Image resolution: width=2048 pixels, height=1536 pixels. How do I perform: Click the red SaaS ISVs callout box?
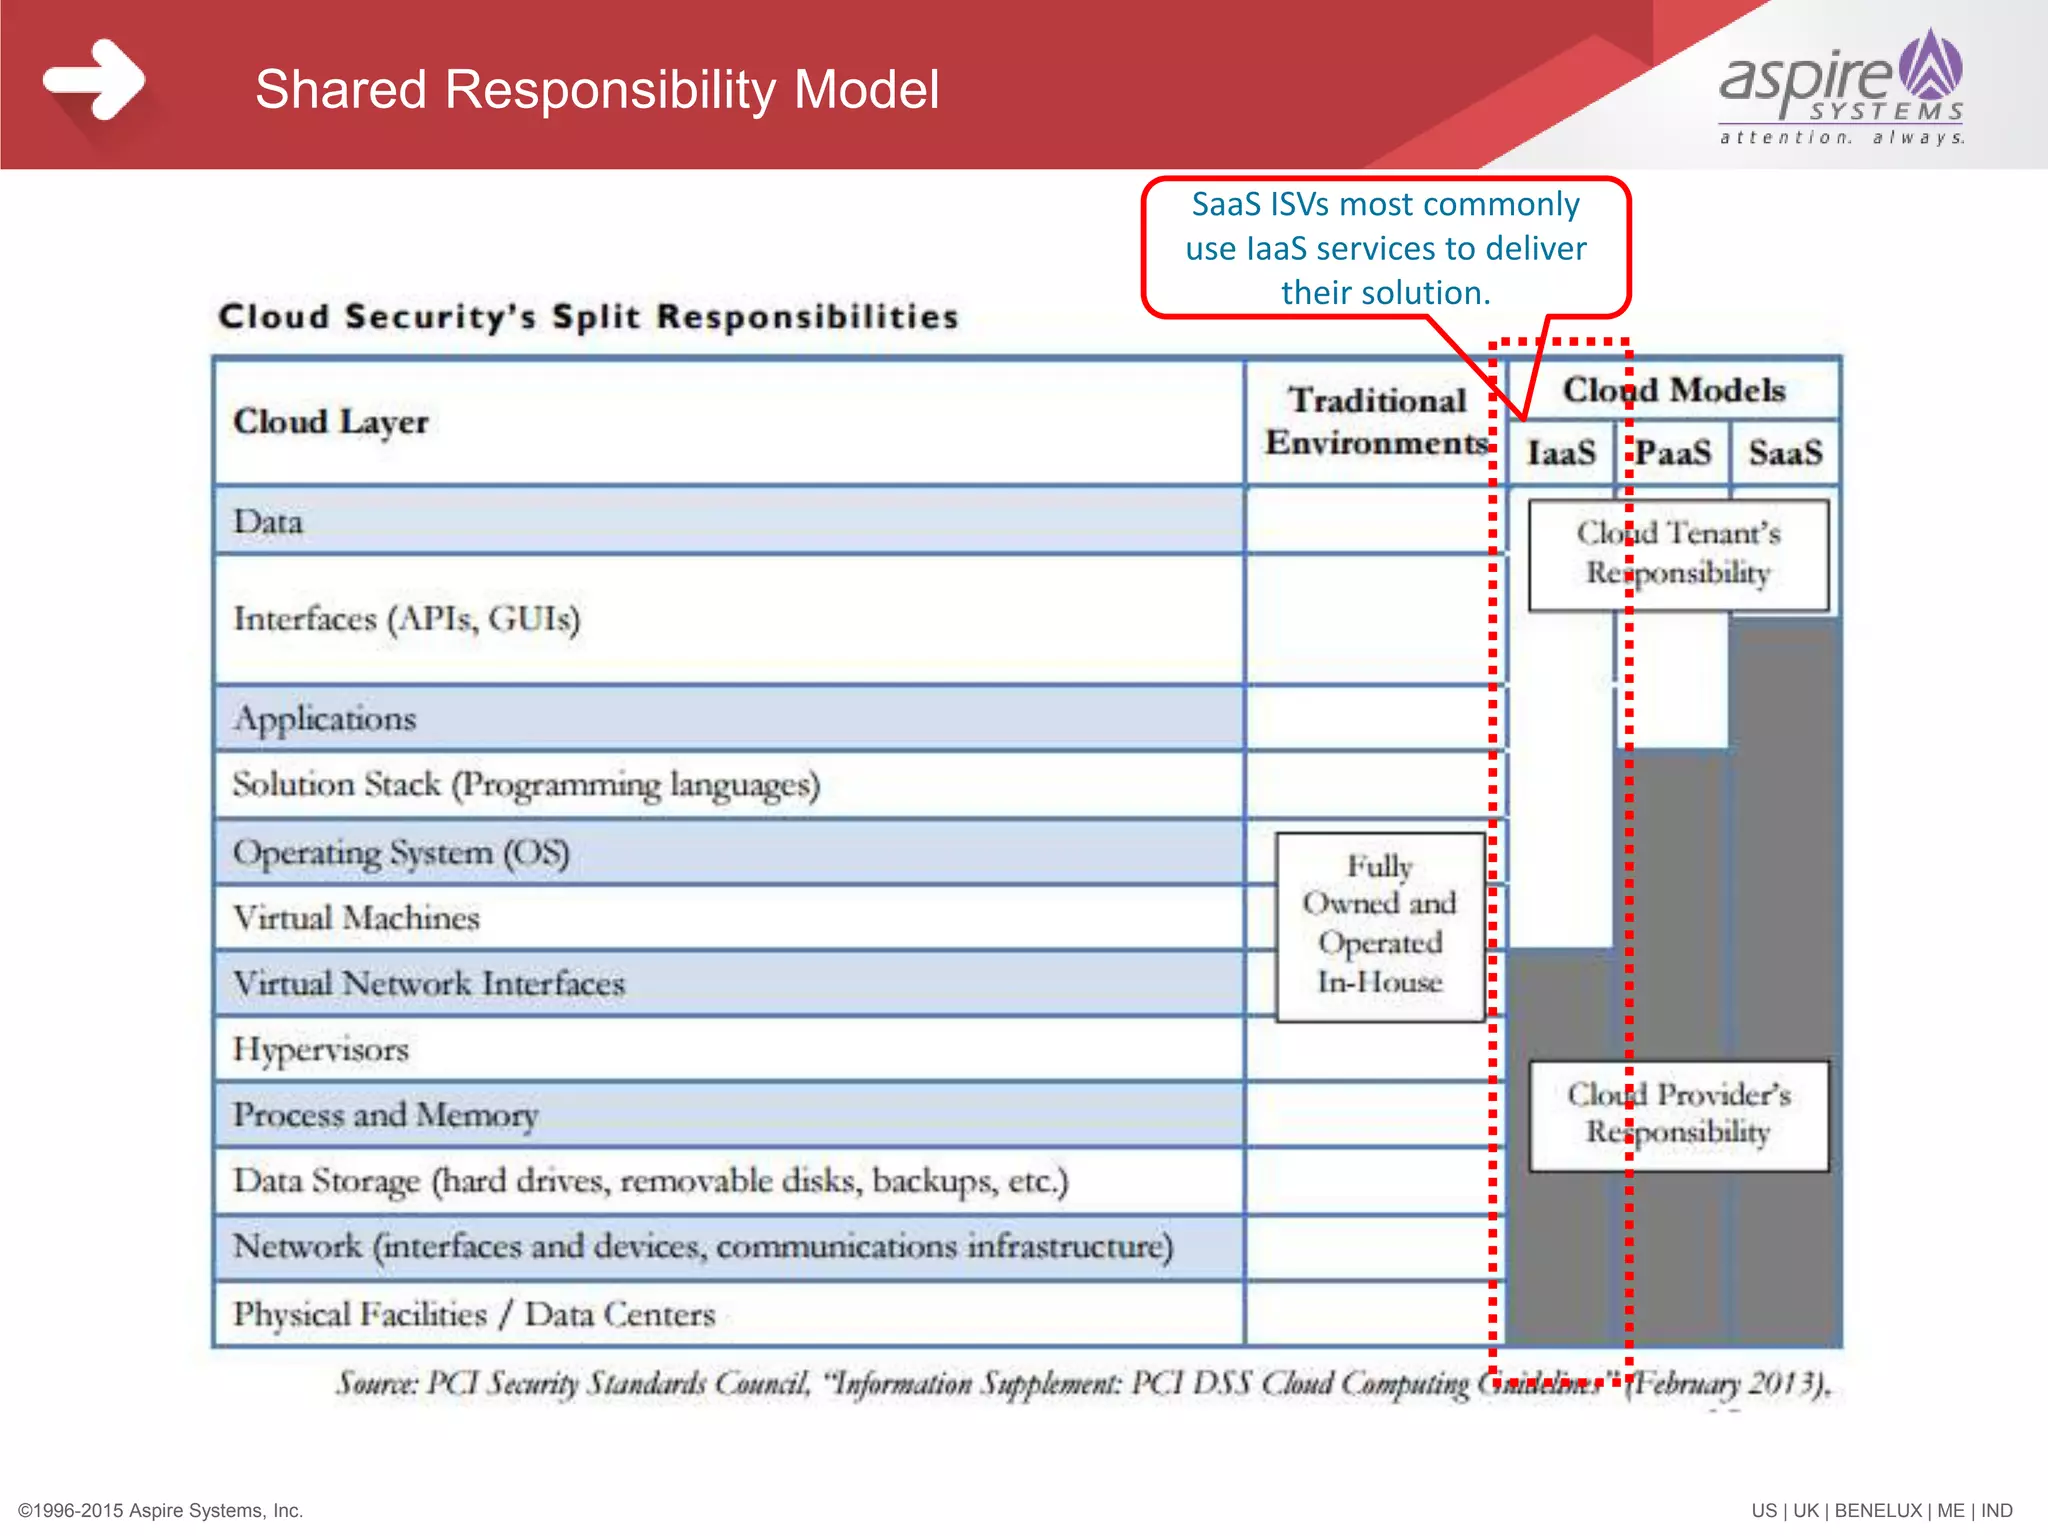[x=1385, y=248]
